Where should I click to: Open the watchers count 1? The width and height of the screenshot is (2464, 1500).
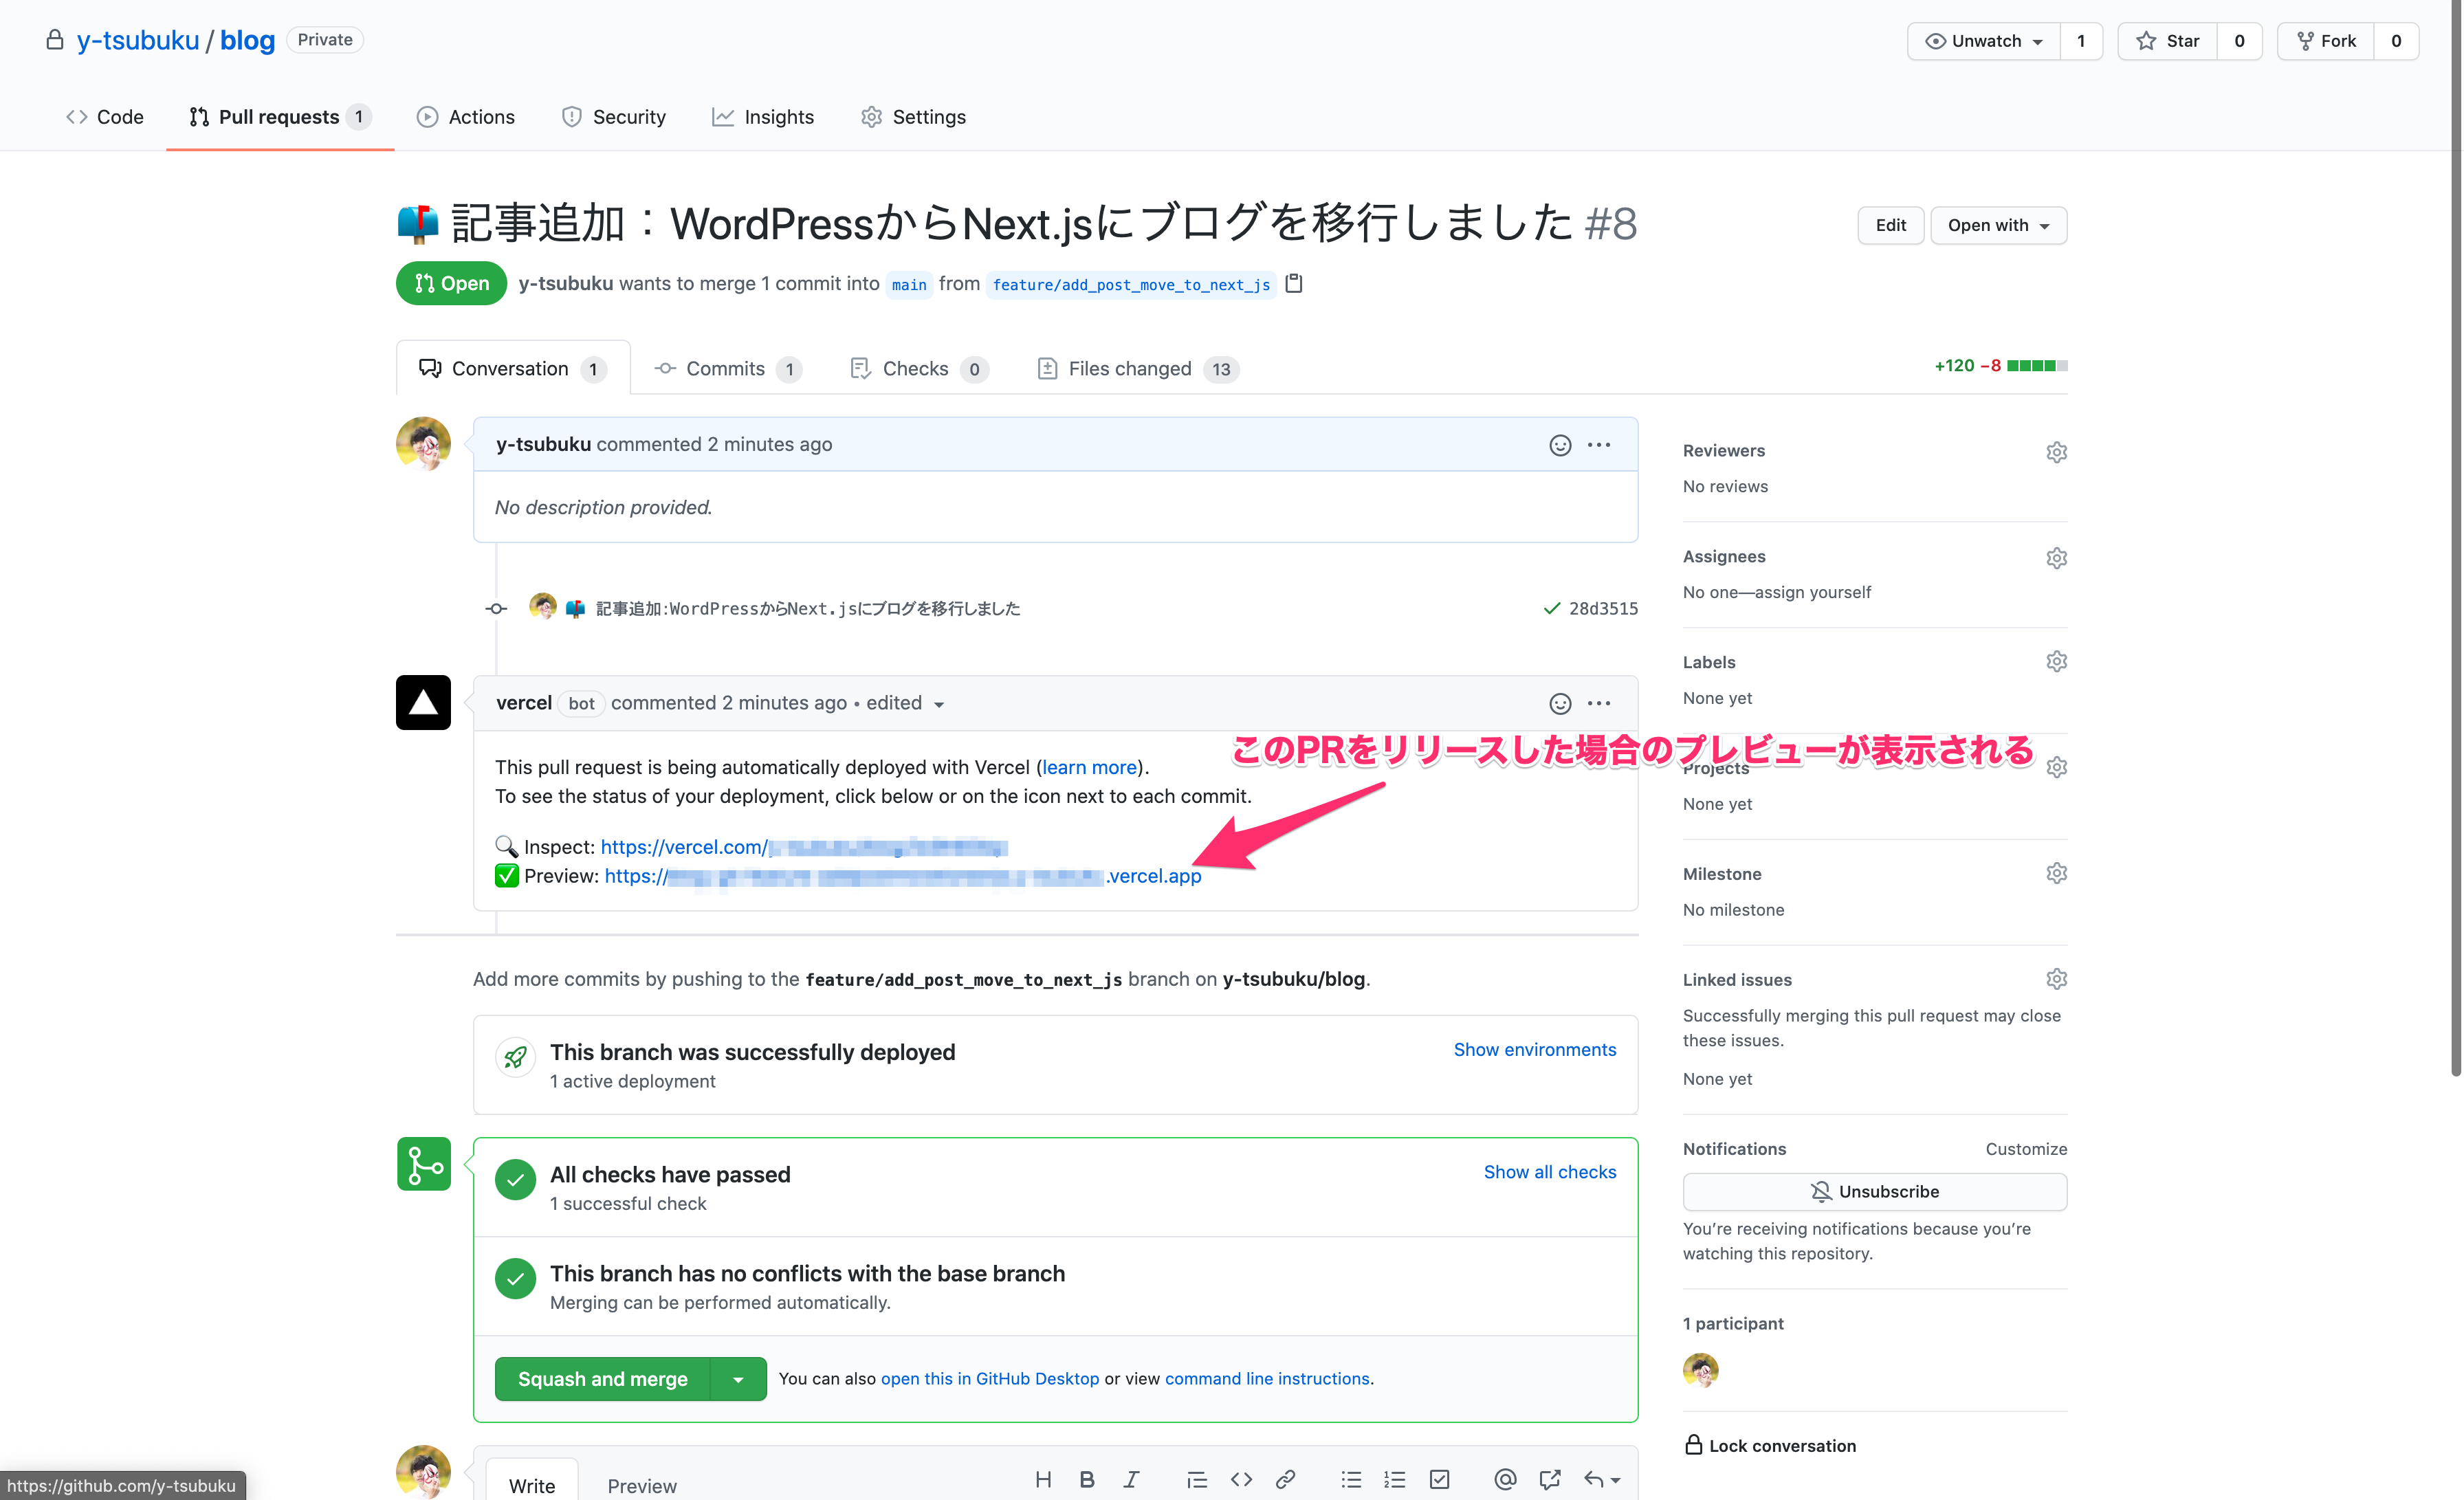[2081, 41]
